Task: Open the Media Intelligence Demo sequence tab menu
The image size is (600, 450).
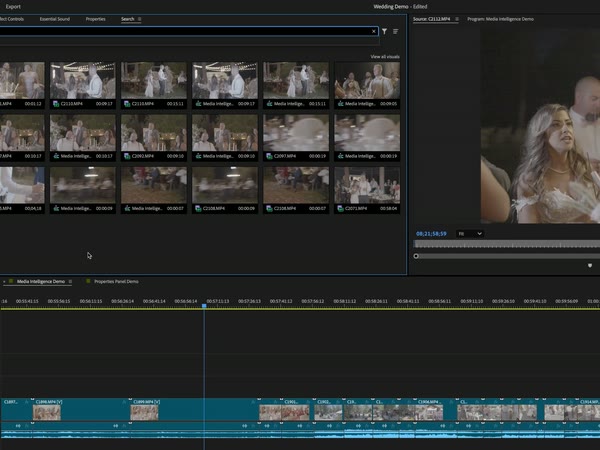Action: pyautogui.click(x=70, y=281)
